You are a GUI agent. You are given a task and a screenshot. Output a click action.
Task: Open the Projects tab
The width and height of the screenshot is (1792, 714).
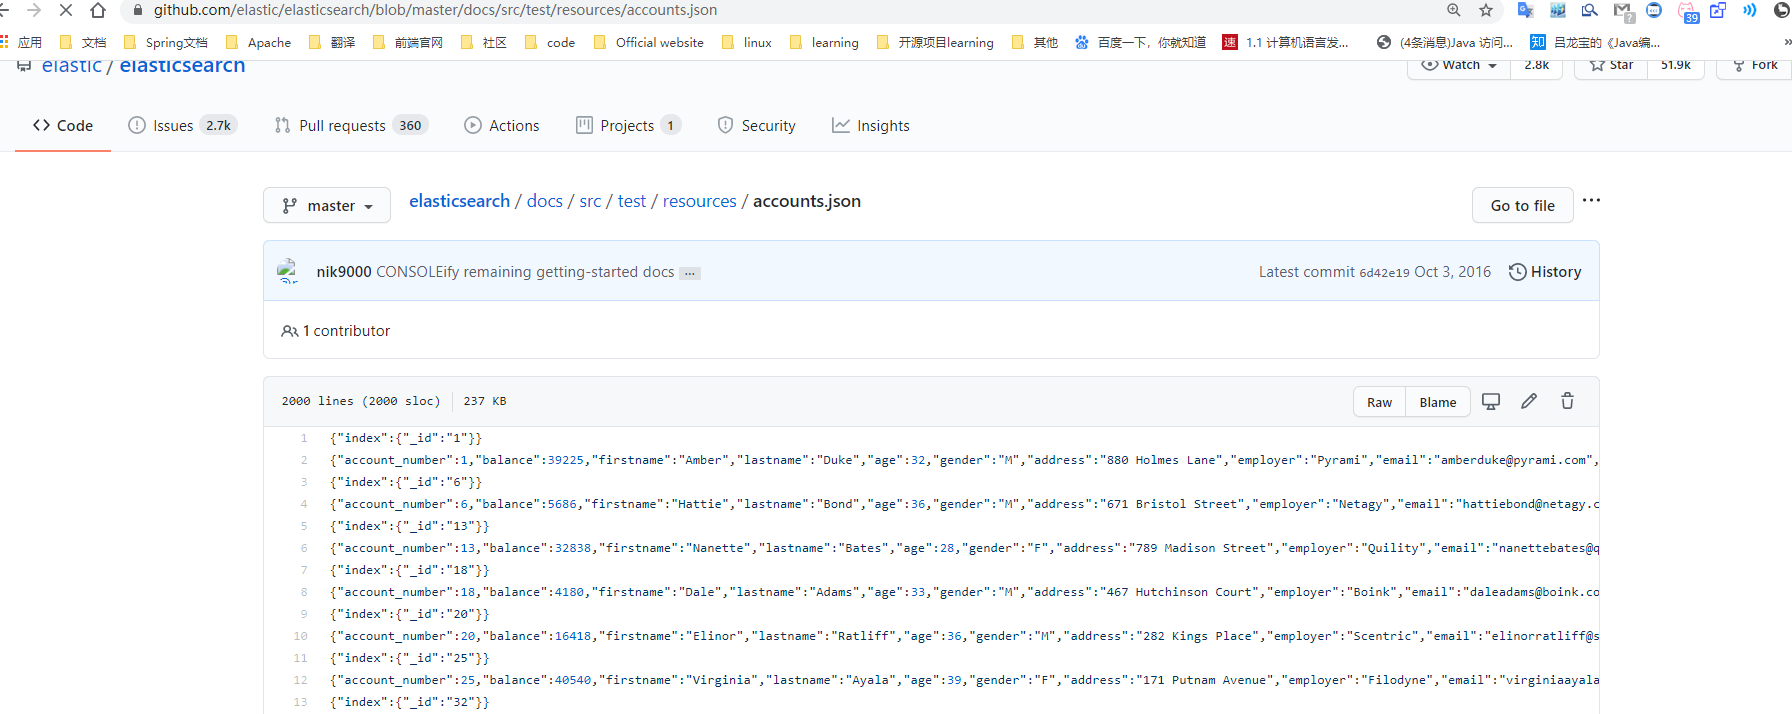(629, 125)
